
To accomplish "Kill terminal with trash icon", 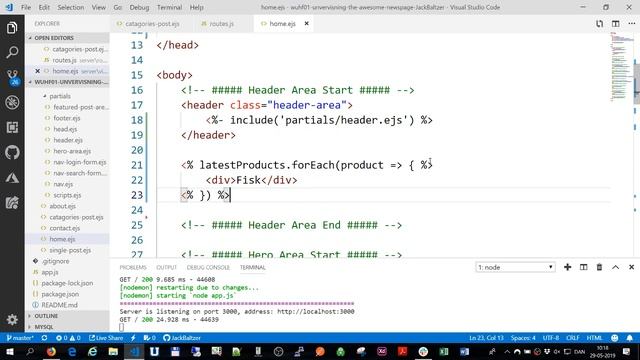I will point(599,267).
